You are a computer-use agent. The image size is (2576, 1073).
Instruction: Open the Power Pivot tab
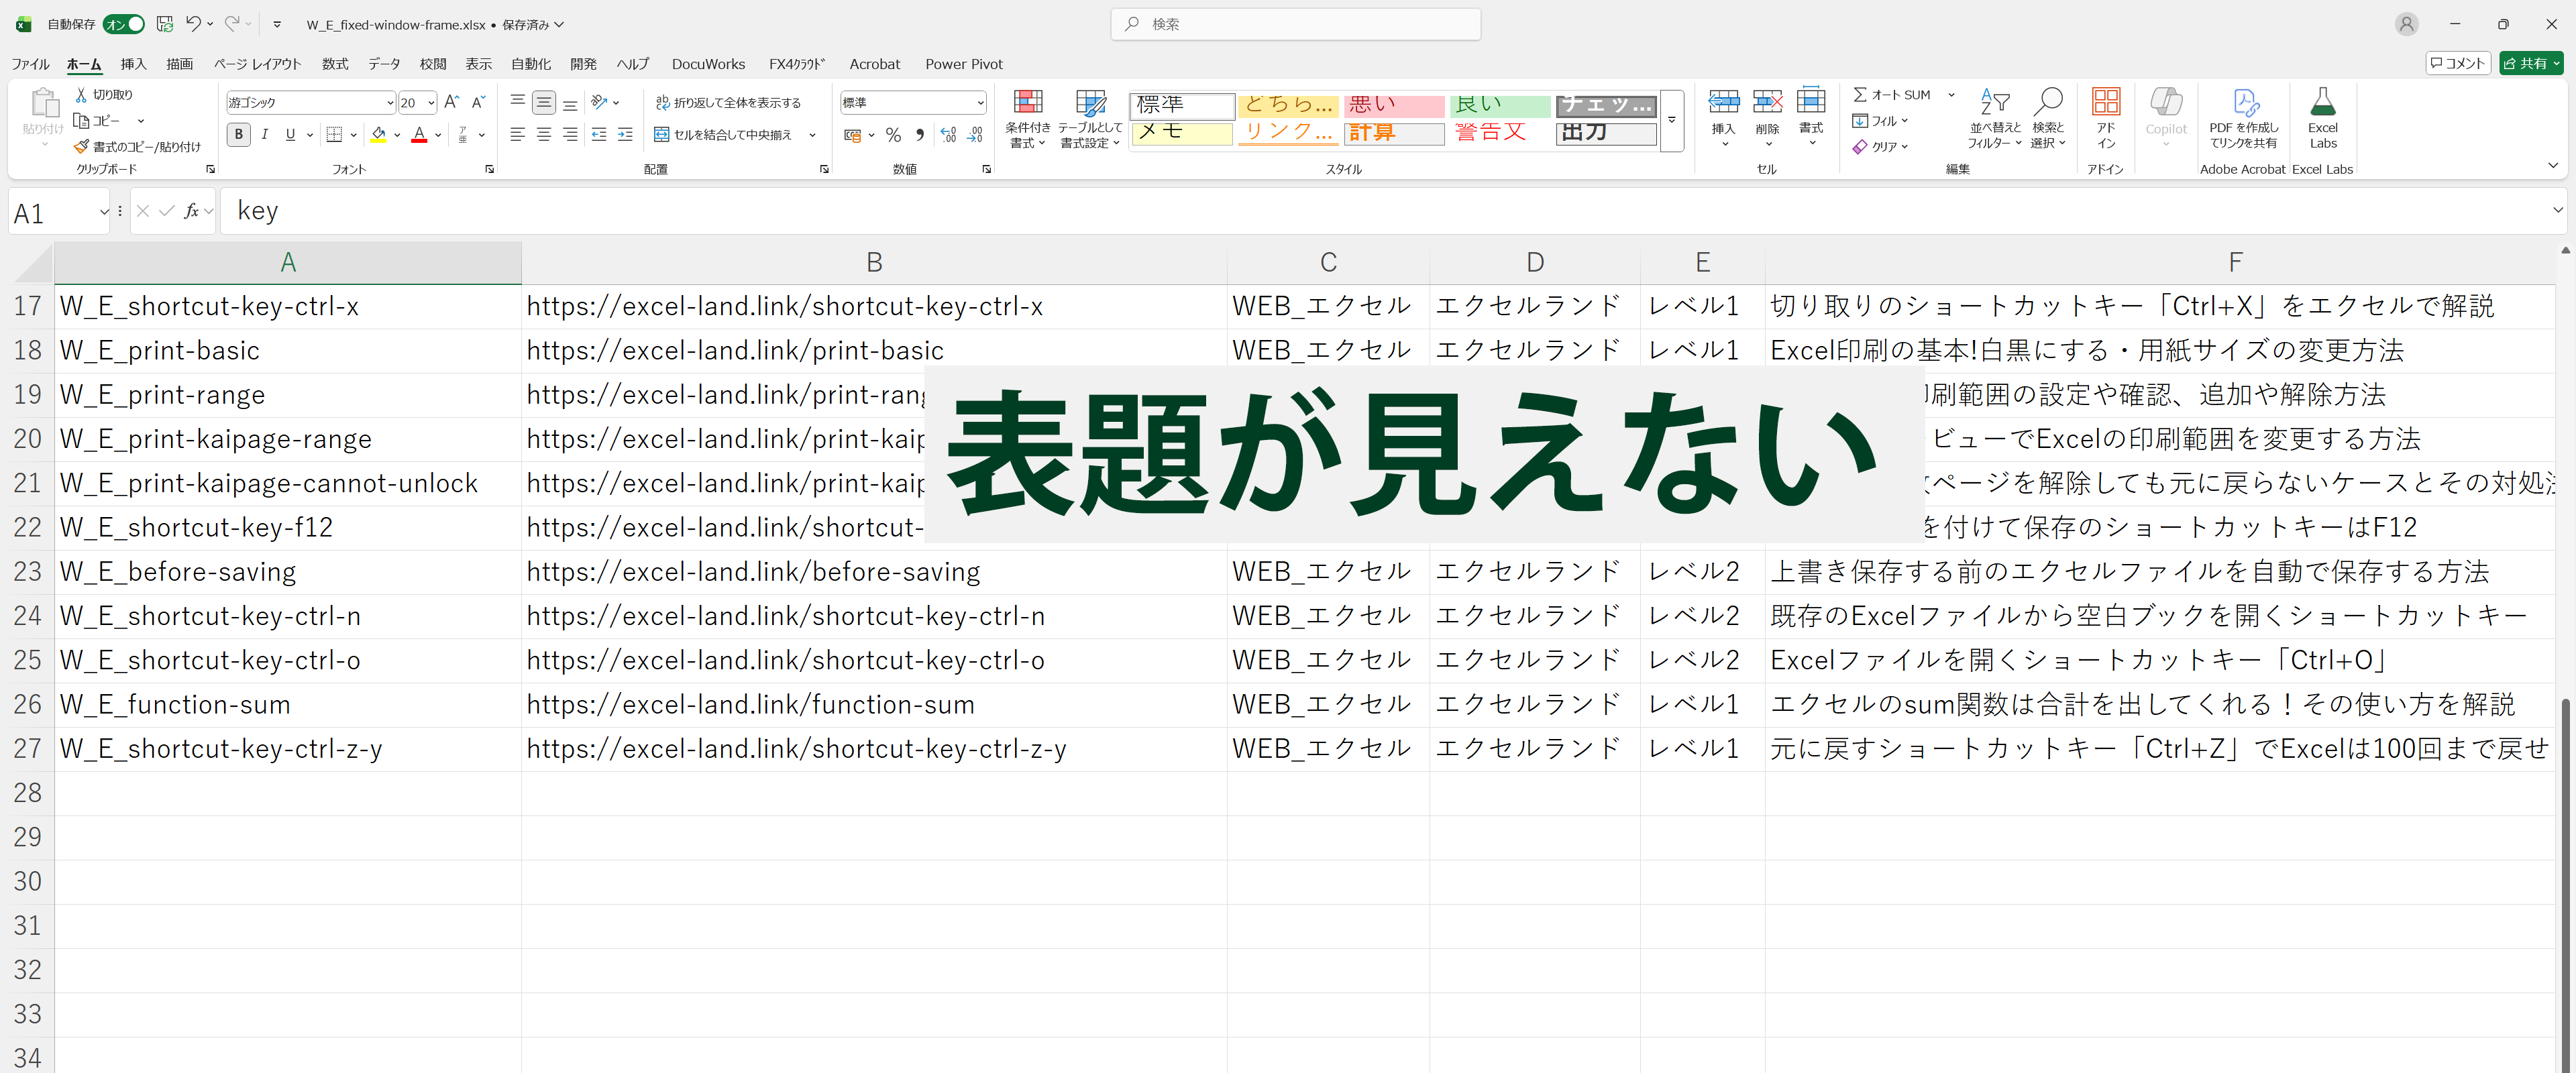[963, 64]
